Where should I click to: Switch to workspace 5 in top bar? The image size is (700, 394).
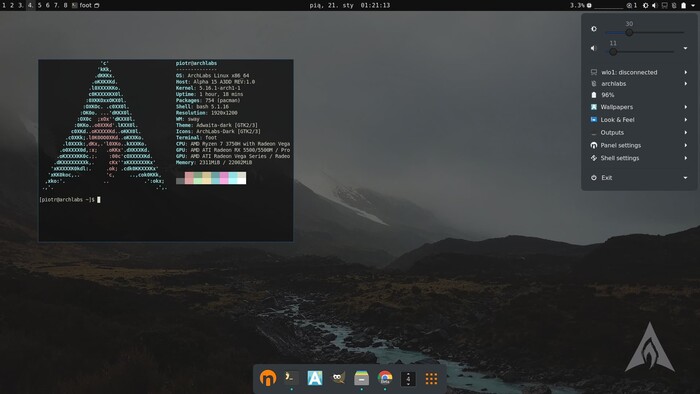pos(39,5)
